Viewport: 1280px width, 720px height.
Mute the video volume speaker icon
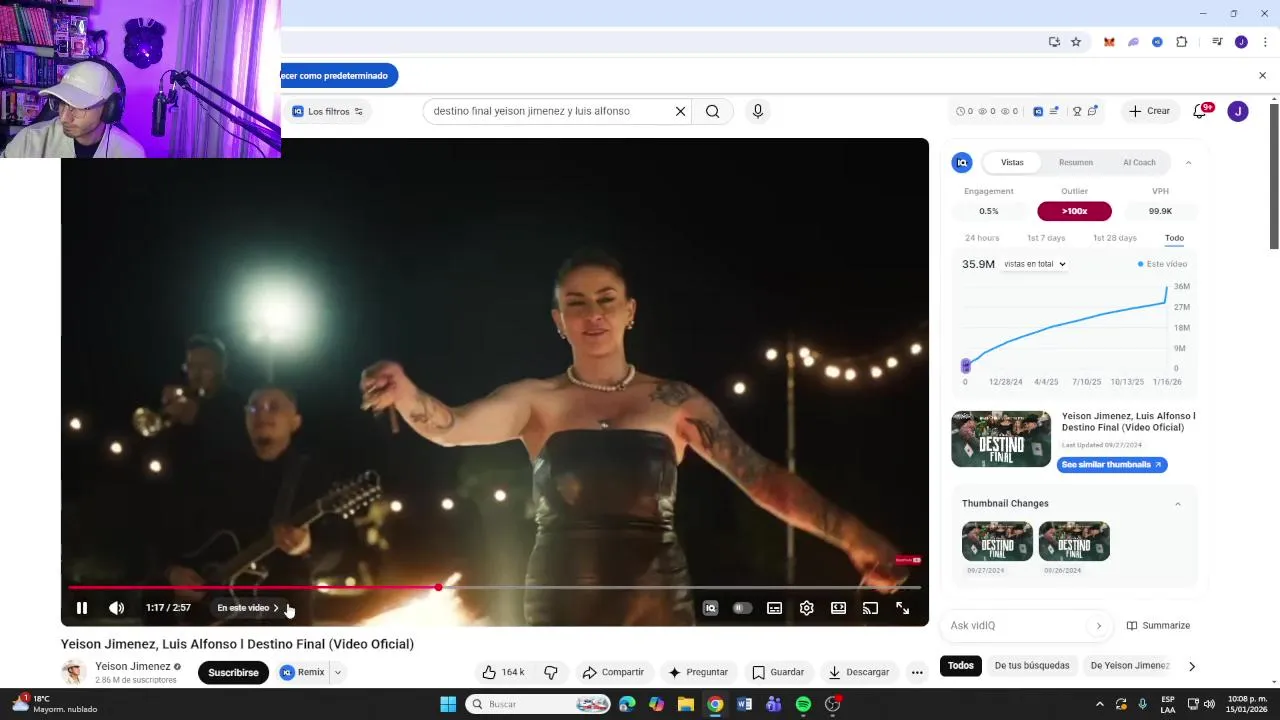pos(117,608)
